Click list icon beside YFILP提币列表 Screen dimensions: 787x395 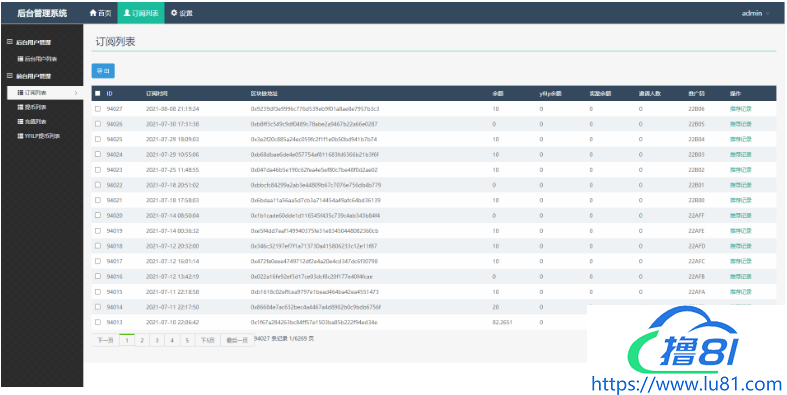21,136
